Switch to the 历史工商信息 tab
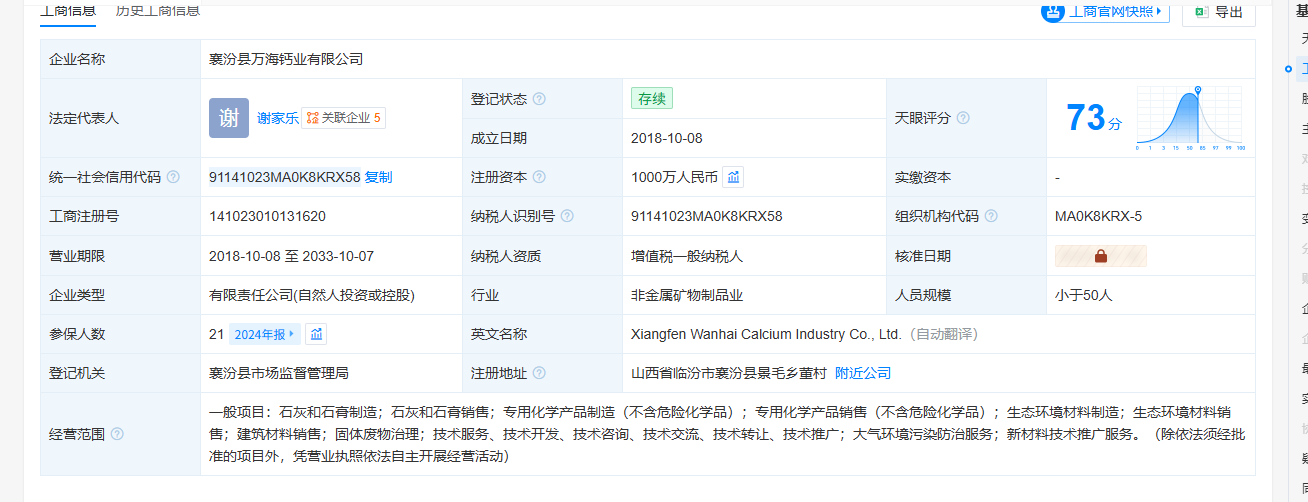Image resolution: width=1308 pixels, height=502 pixels. point(157,11)
